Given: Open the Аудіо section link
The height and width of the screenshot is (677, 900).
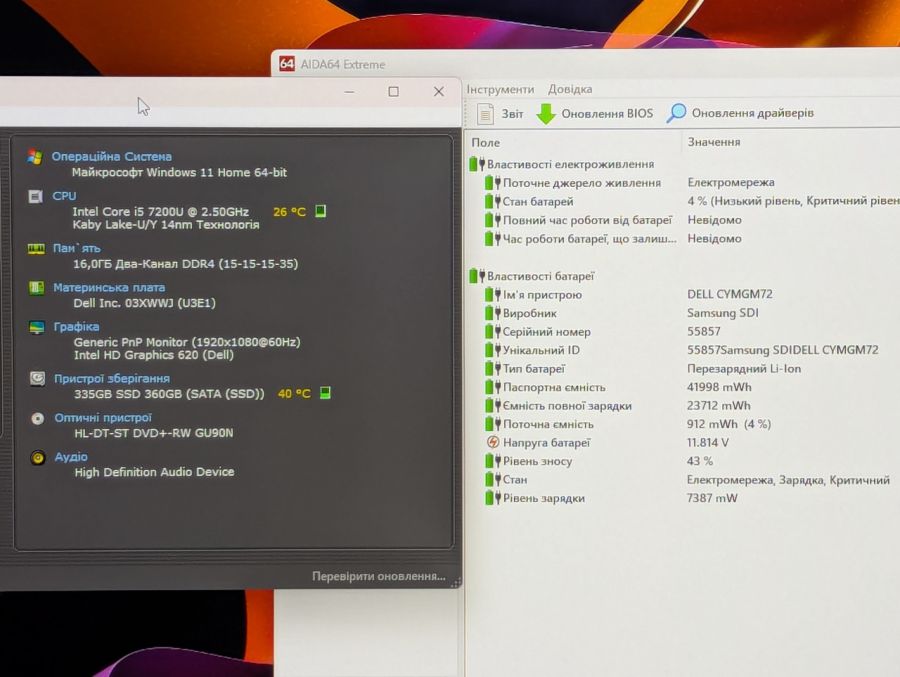Looking at the screenshot, I should point(71,457).
